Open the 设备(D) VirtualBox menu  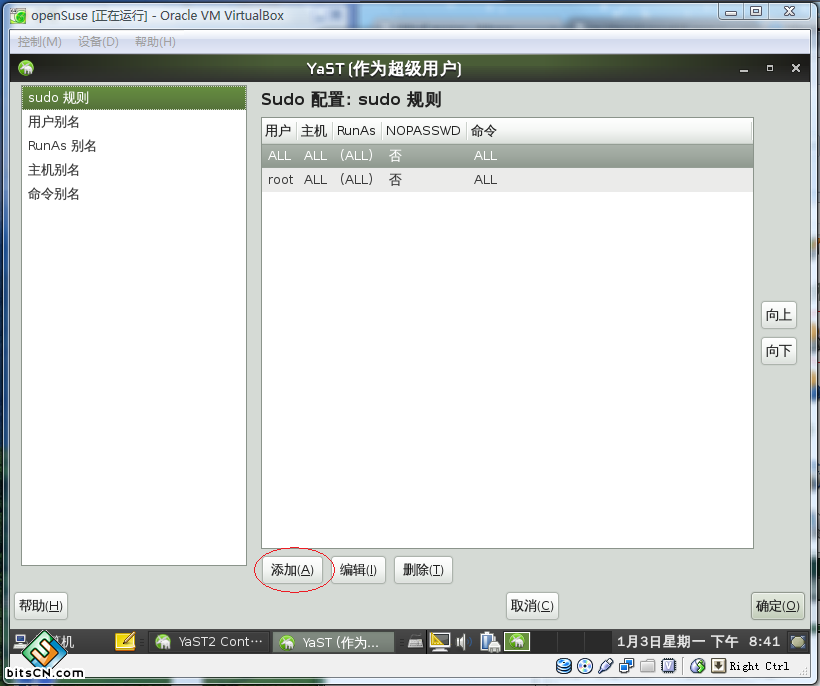[x=98, y=42]
